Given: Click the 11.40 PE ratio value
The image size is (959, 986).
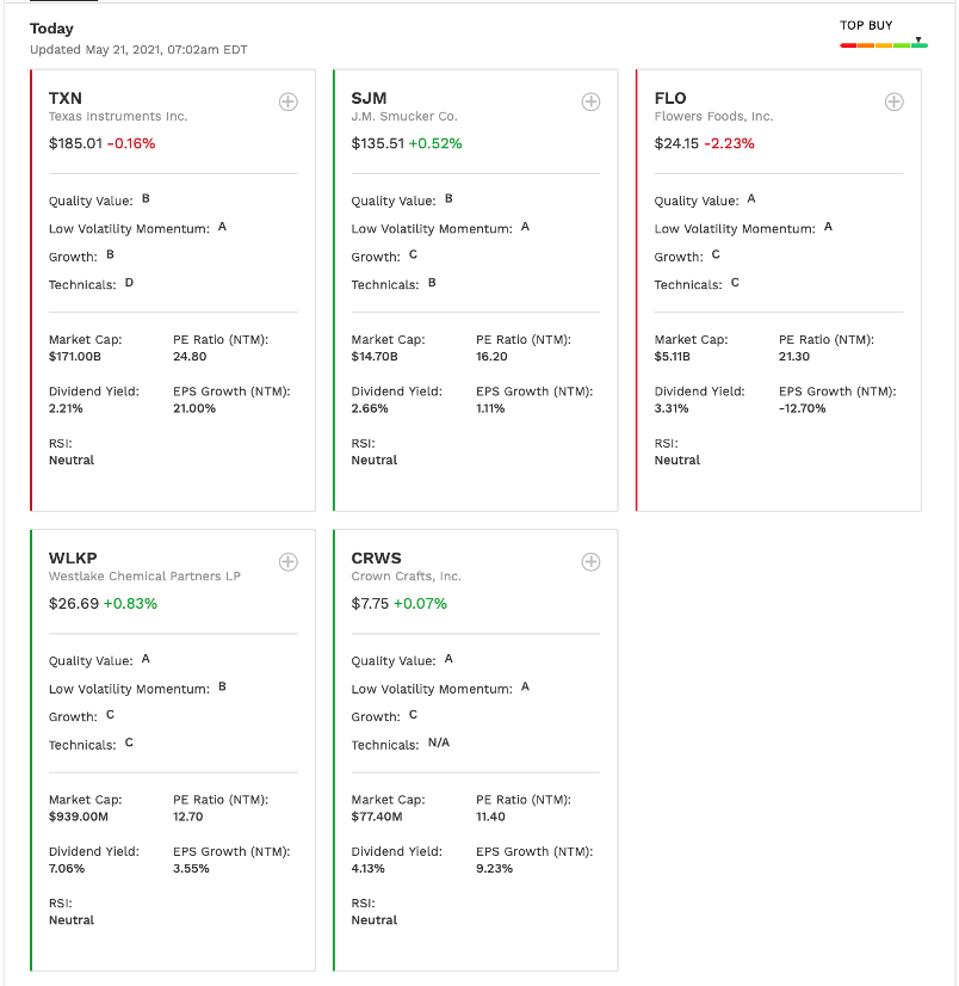Looking at the screenshot, I should [491, 817].
